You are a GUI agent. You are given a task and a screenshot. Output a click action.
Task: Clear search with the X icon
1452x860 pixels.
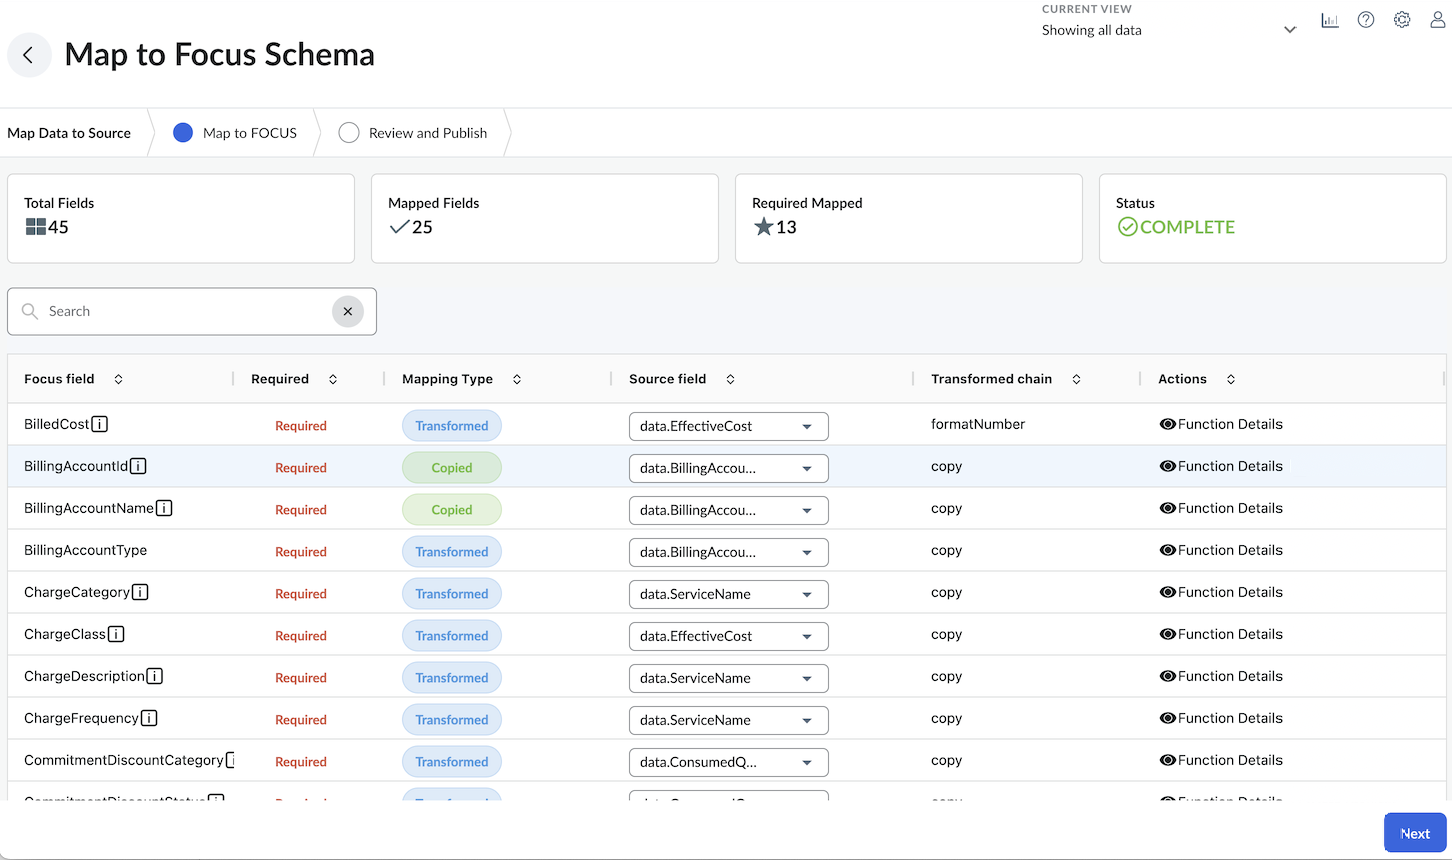[348, 311]
